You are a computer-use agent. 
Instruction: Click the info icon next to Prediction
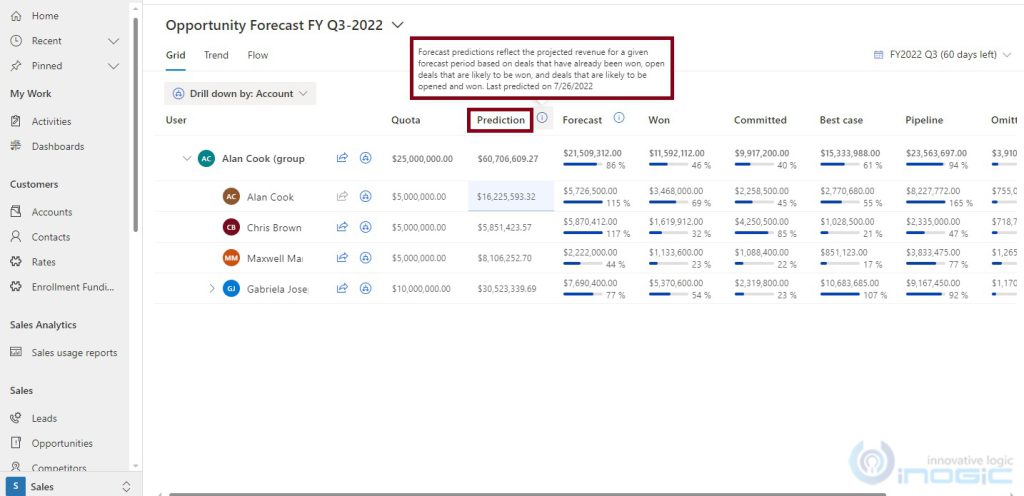[542, 118]
